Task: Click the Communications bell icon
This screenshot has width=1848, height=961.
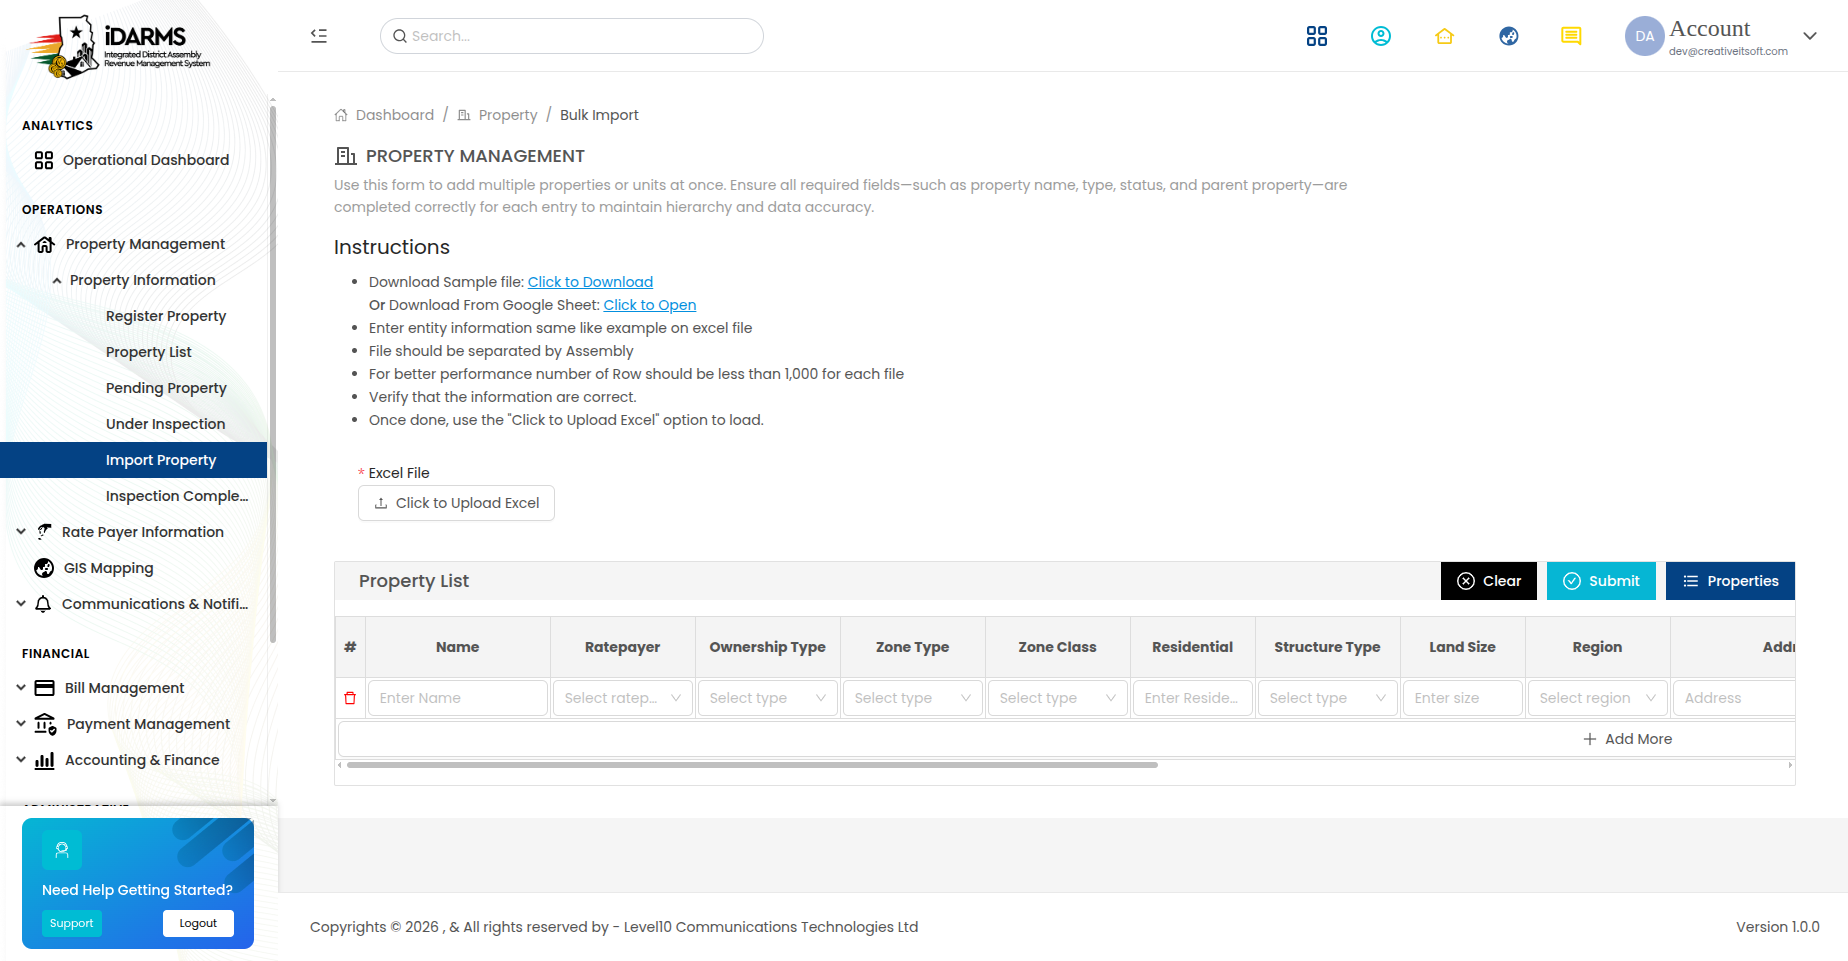Action: point(43,604)
